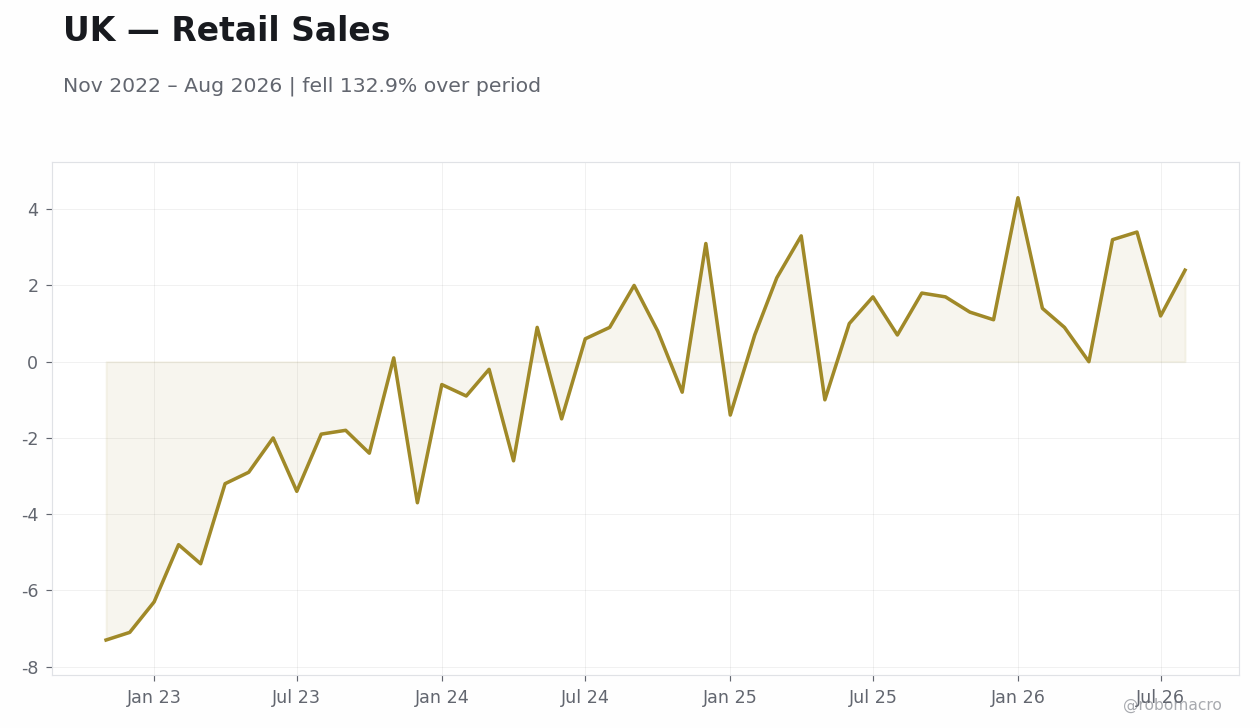Select the Jan 23 x-axis label
Viewport: 1260px width, 728px height.
(x=154, y=698)
